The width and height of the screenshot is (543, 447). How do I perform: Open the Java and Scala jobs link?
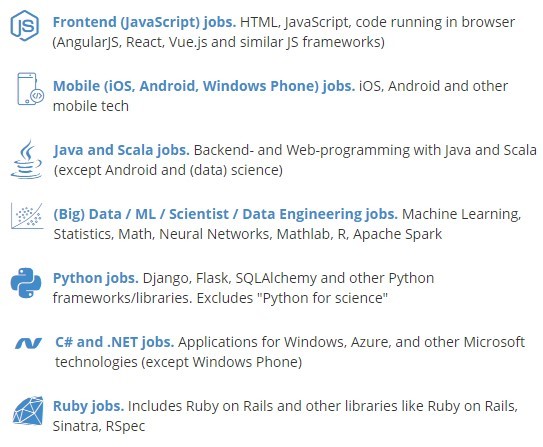[122, 150]
